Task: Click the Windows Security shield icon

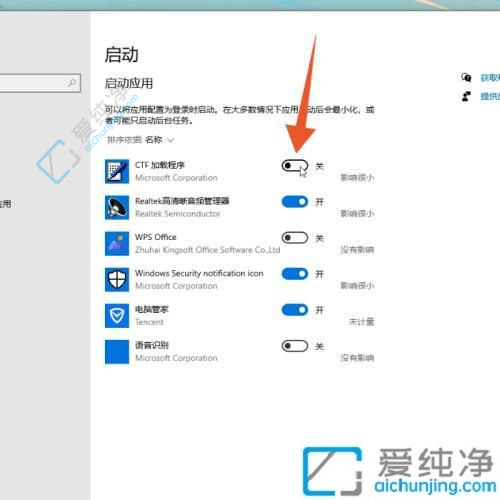Action: pos(117,280)
